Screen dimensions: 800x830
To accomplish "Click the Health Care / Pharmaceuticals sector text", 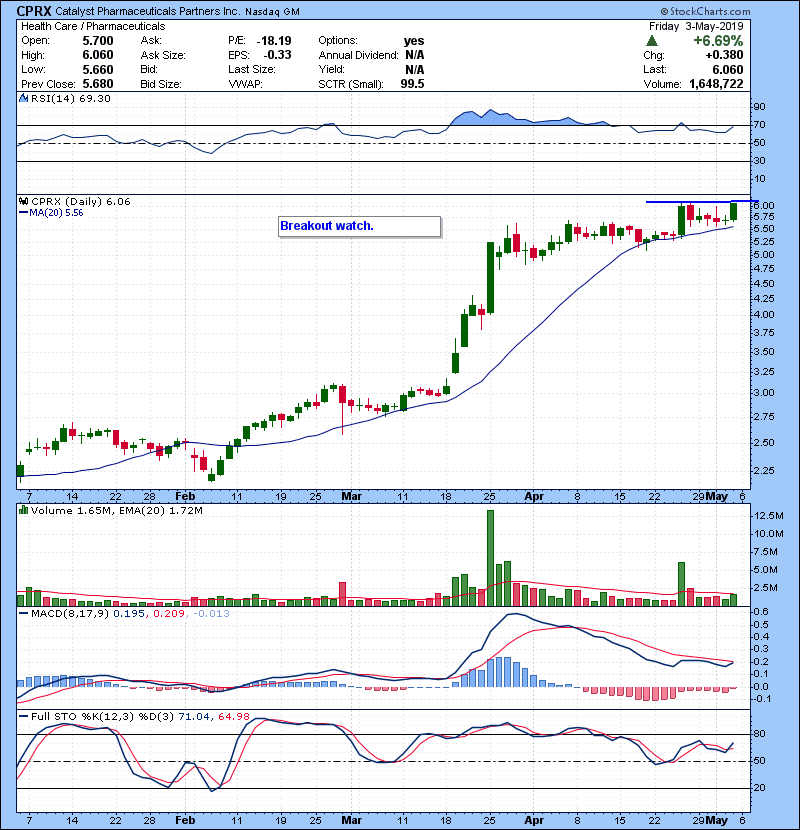I will click(x=93, y=26).
